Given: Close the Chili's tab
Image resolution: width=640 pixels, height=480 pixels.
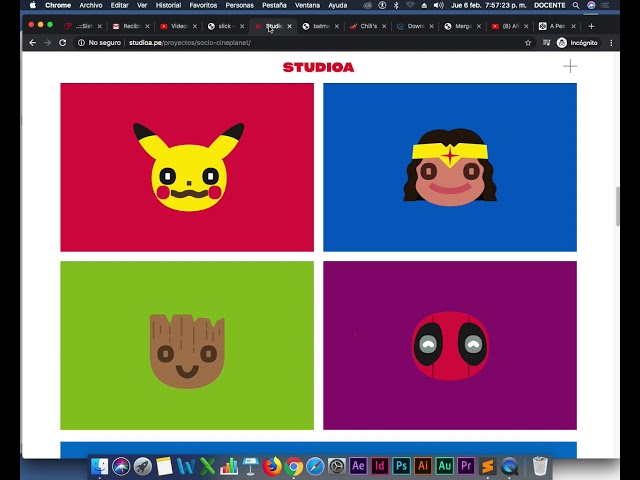Looking at the screenshot, I should pos(384,26).
